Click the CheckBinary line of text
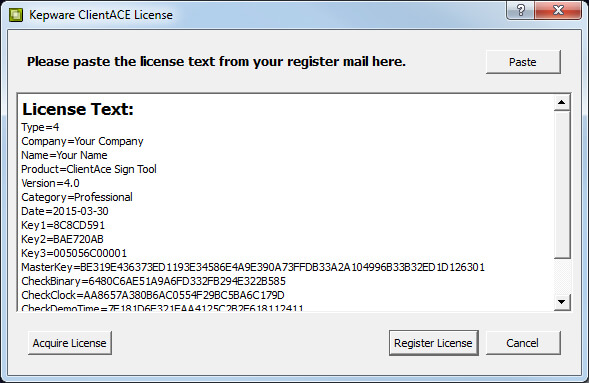The height and width of the screenshot is (383, 589). [153, 281]
